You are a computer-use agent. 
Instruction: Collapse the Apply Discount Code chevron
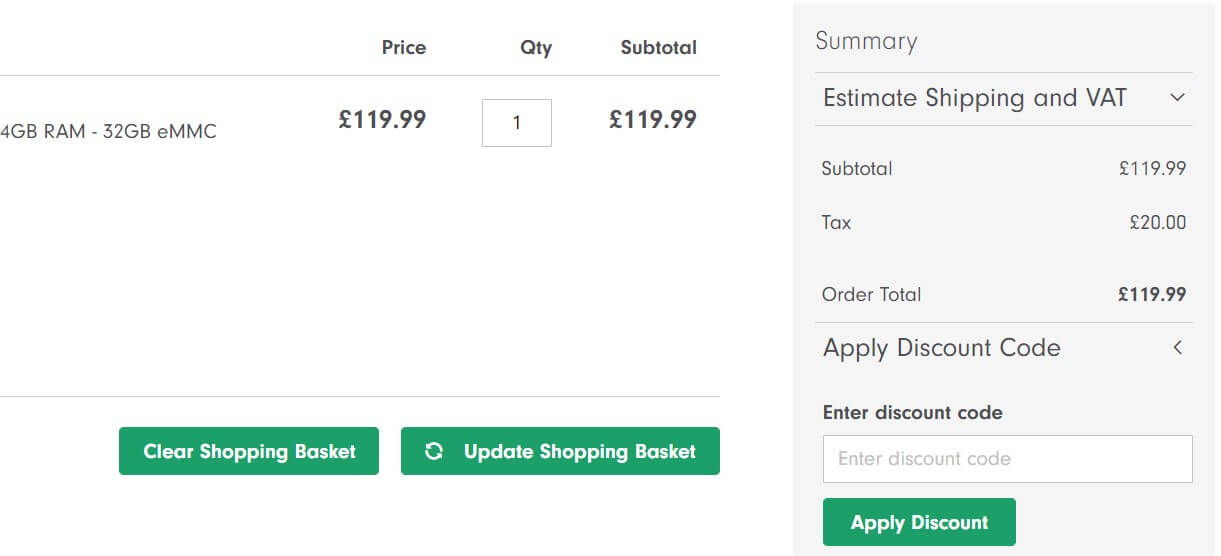[x=1177, y=348]
